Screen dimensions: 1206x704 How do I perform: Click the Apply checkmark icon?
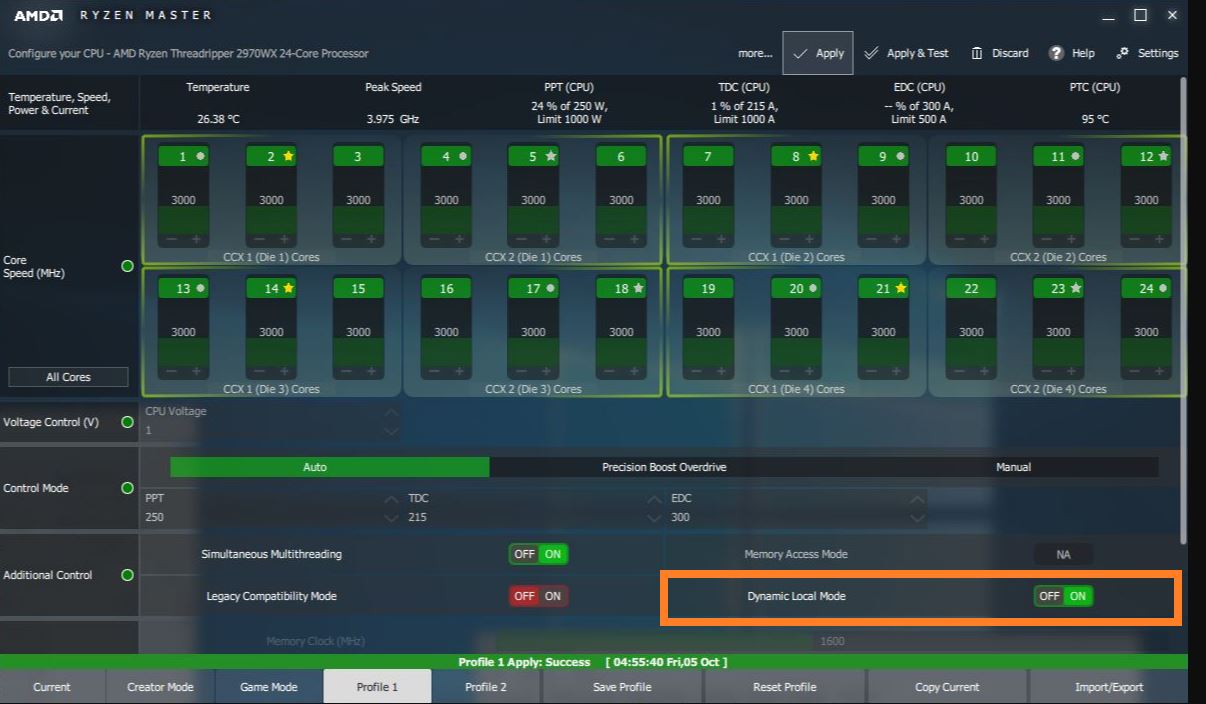[x=800, y=52]
